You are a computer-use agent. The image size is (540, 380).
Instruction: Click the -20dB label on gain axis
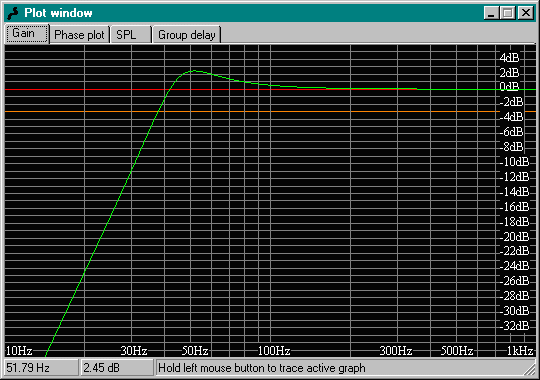pos(514,237)
